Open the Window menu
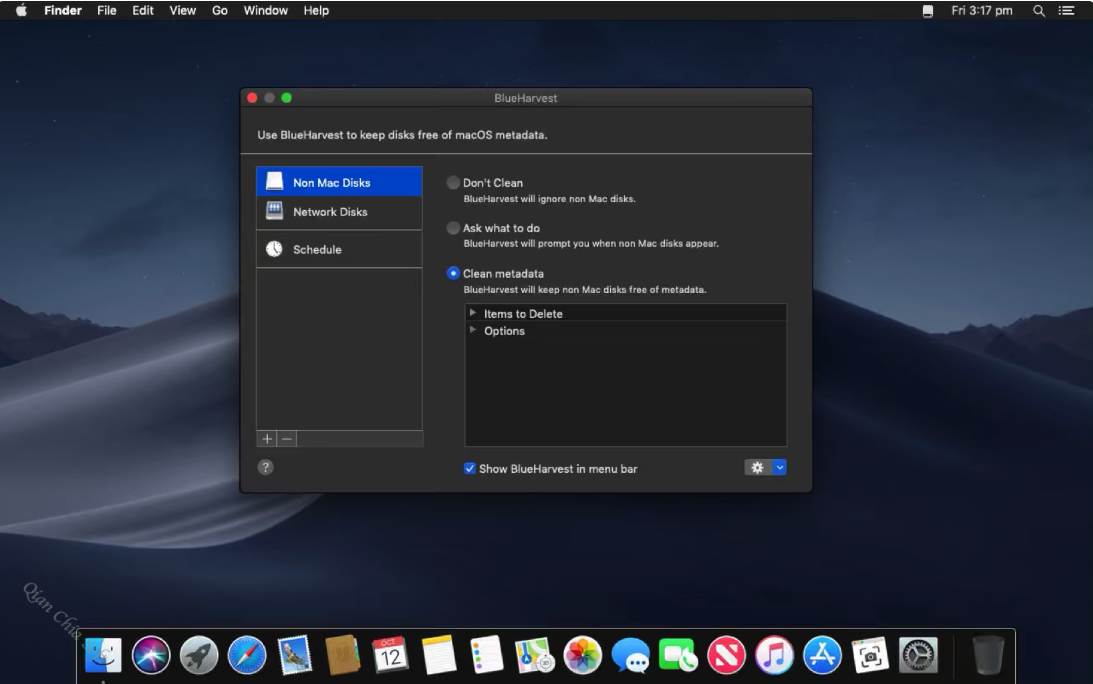Viewport: 1093px width, 684px height. pyautogui.click(x=266, y=10)
